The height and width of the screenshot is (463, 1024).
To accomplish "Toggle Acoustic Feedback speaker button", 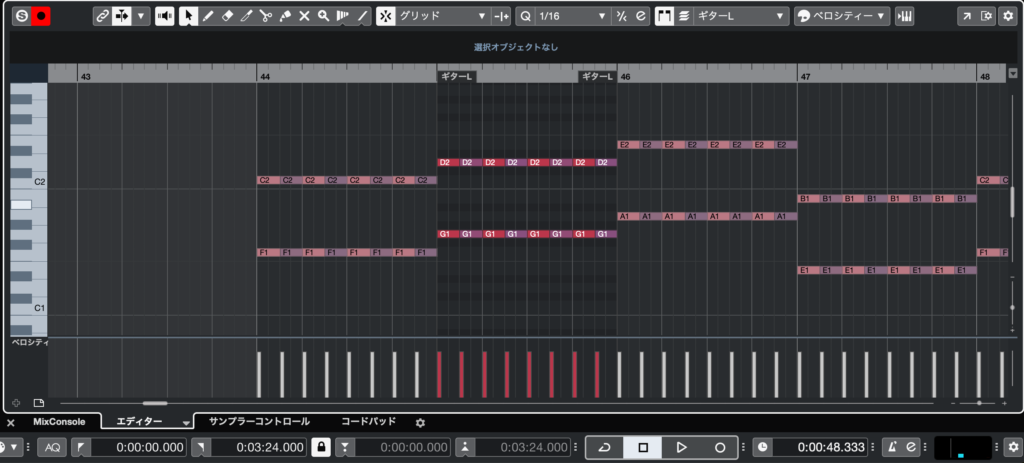I will (164, 16).
